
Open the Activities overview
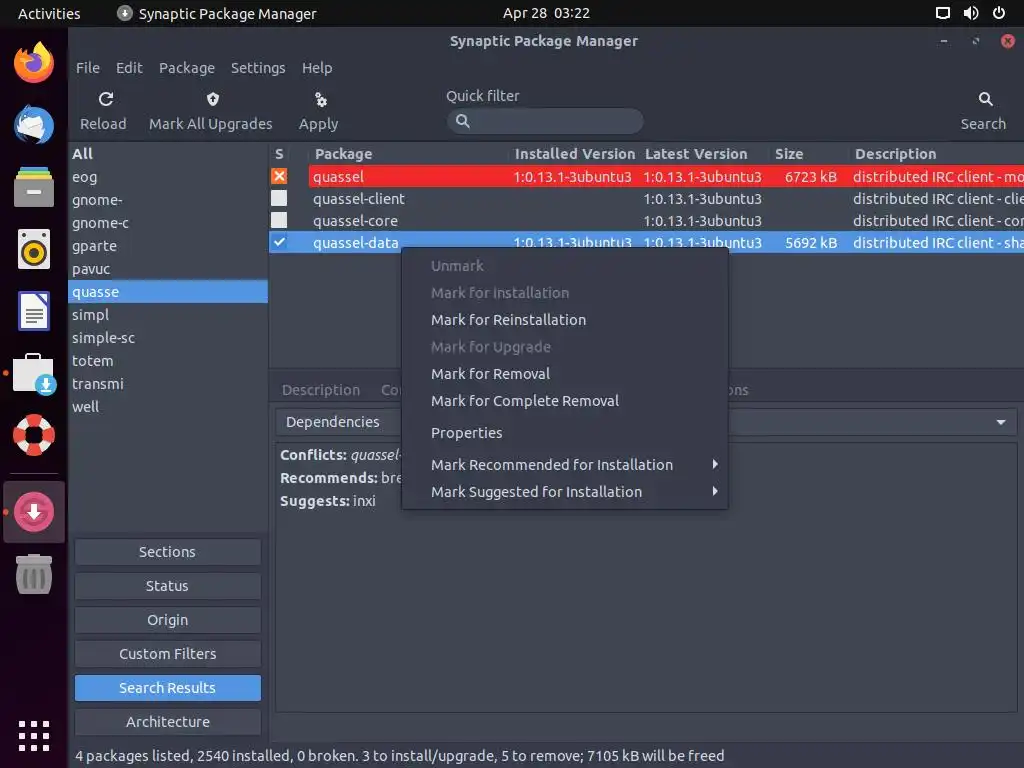point(49,13)
